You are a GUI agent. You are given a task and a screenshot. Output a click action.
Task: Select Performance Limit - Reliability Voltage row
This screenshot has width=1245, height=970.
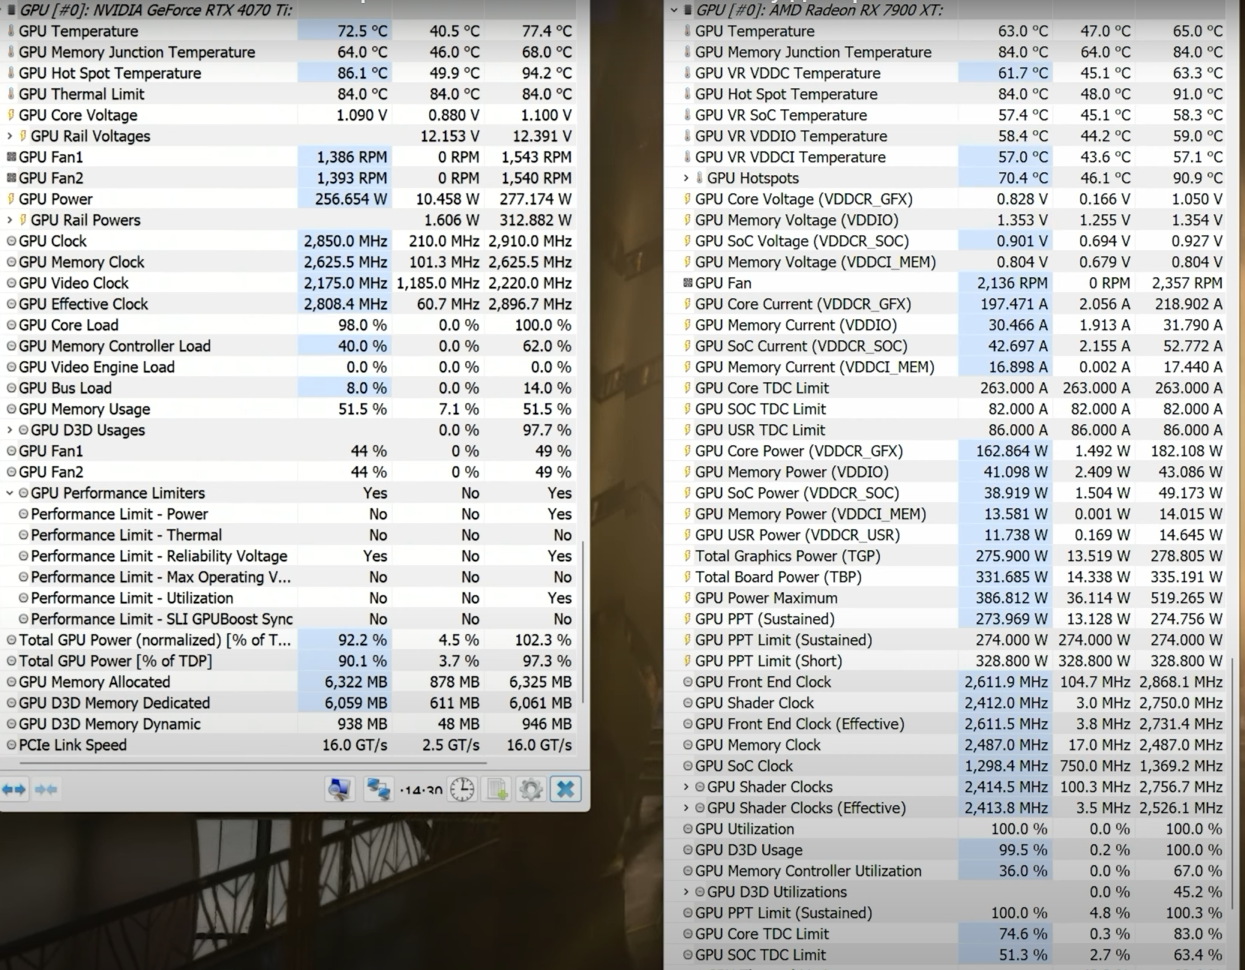click(x=290, y=556)
